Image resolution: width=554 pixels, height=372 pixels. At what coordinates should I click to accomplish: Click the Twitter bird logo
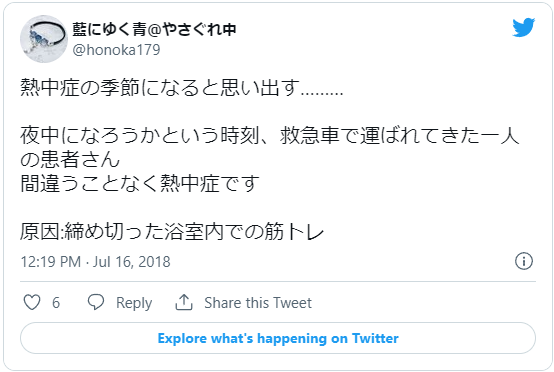pyautogui.click(x=524, y=28)
